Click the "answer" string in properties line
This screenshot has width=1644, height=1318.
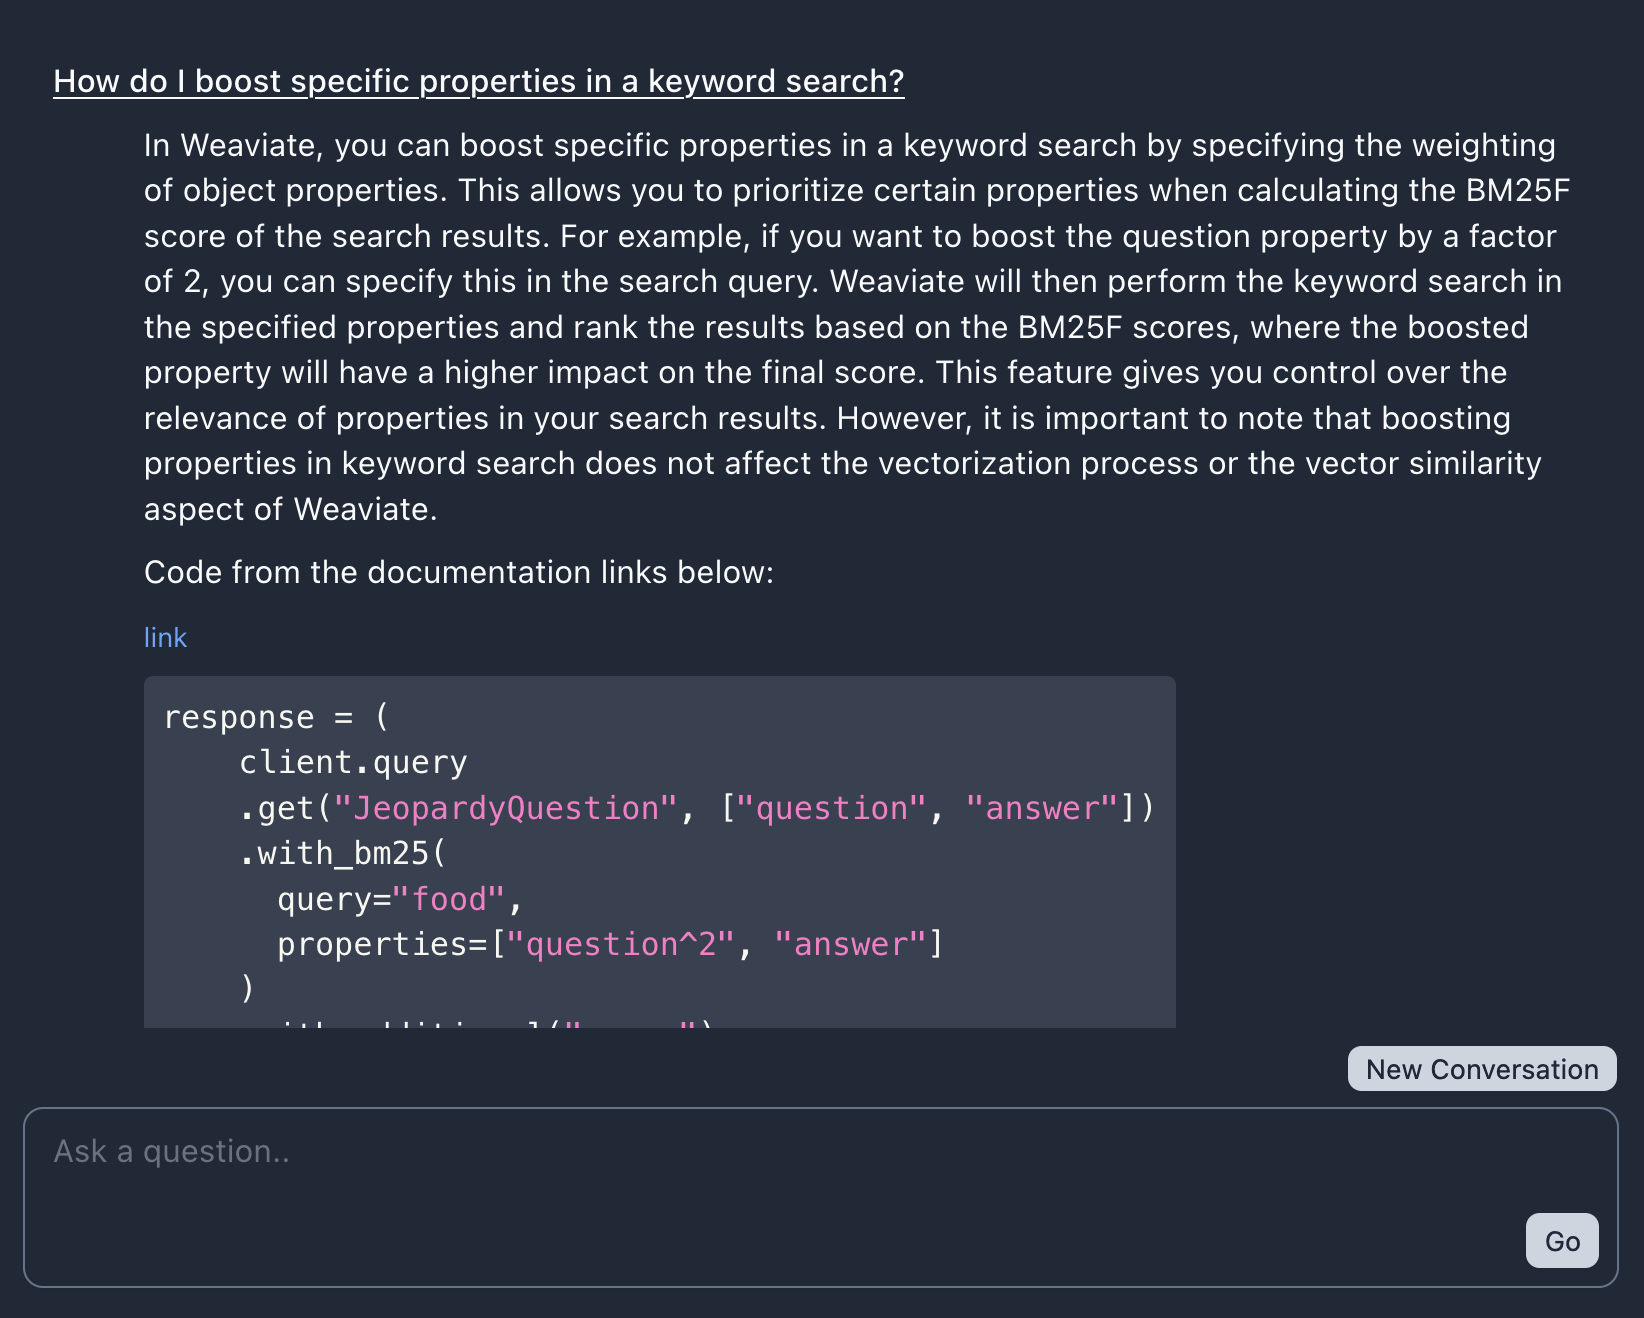pos(850,944)
